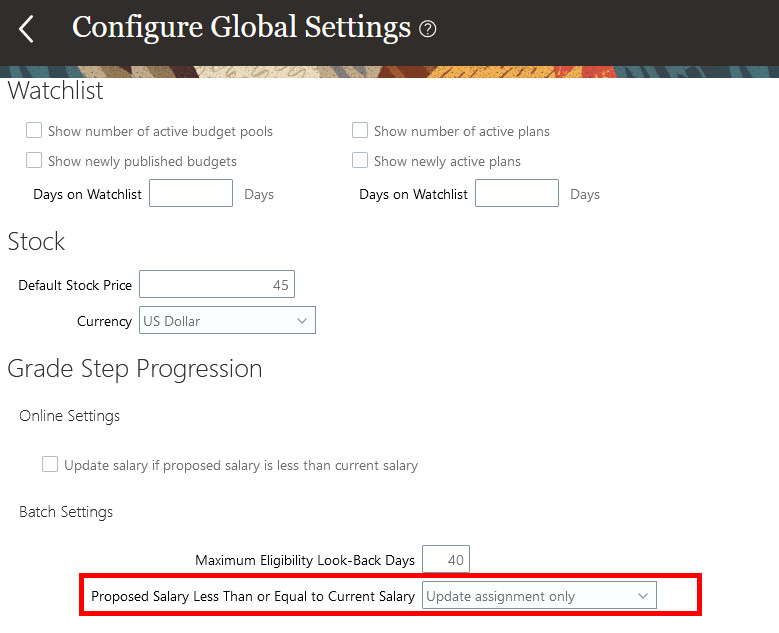Screen dimensions: 779x633
Task: Click the budget Days on Watchlist field
Action: point(191,194)
